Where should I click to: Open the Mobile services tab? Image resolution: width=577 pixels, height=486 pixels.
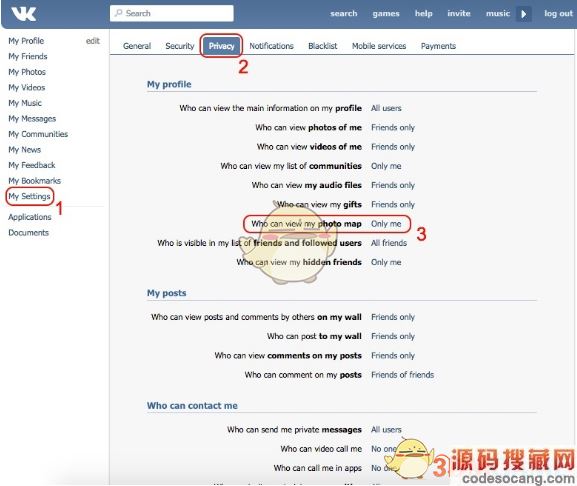(x=379, y=46)
